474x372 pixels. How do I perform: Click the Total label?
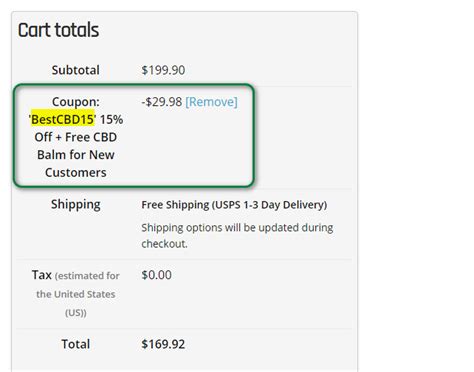point(76,344)
